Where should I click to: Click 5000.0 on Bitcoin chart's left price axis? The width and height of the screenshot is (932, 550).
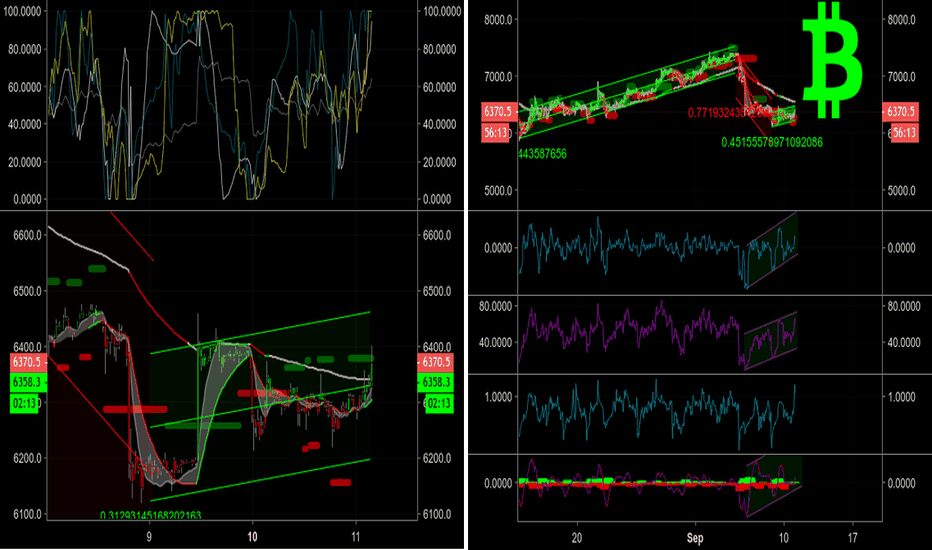(x=498, y=190)
